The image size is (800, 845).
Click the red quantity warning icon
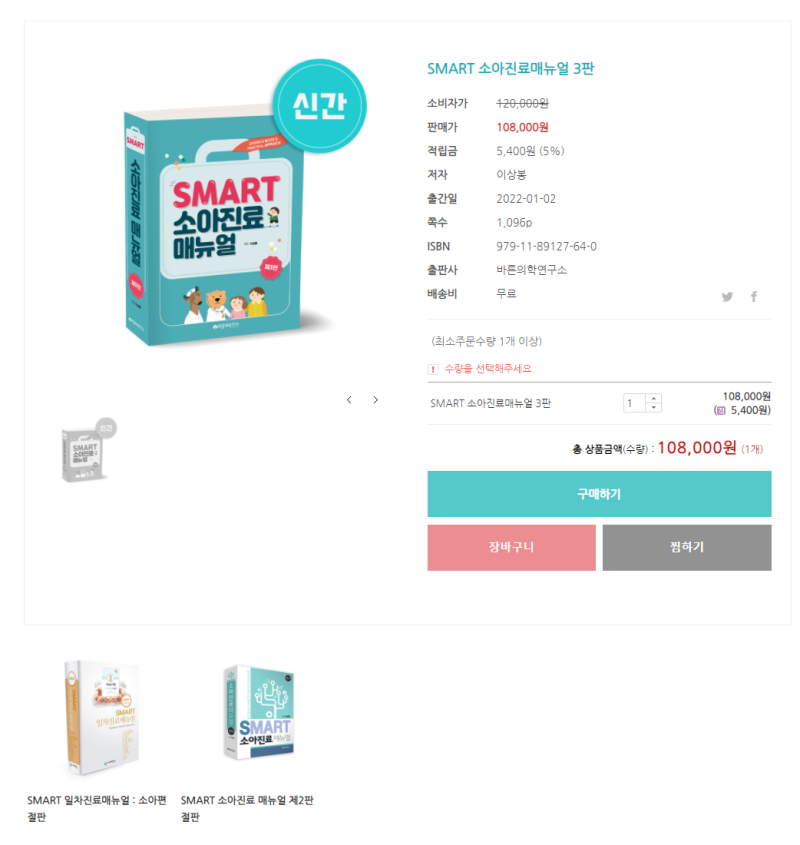[432, 369]
